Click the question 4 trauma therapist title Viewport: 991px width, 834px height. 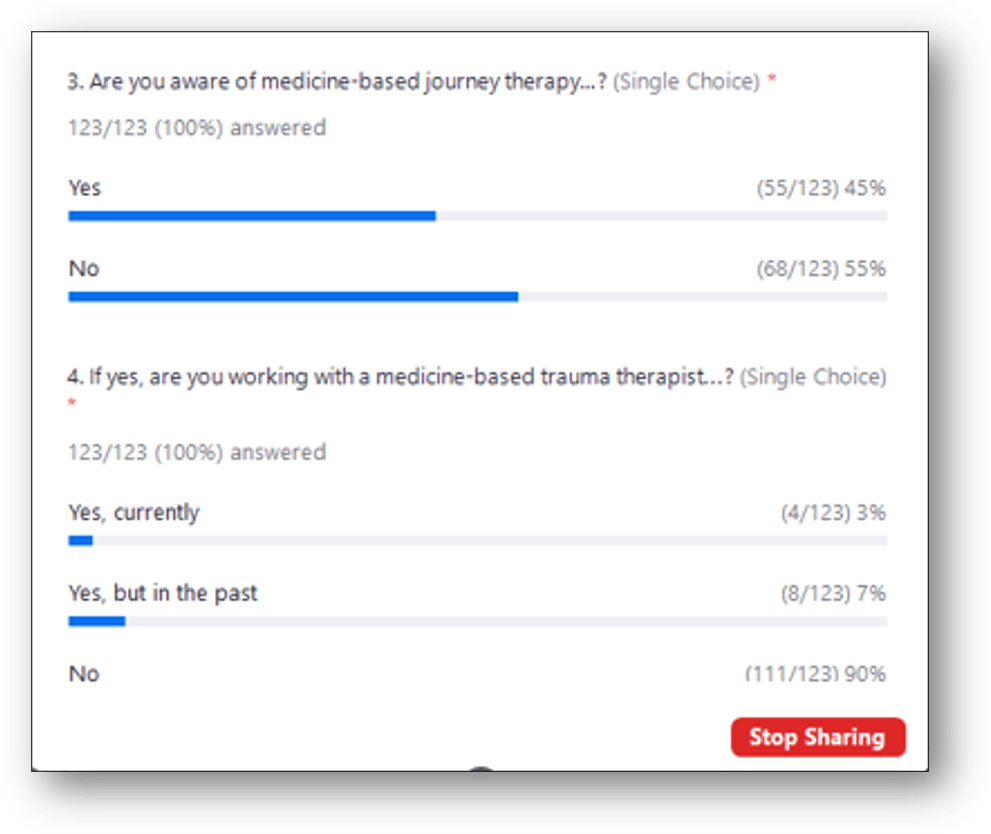coord(401,377)
